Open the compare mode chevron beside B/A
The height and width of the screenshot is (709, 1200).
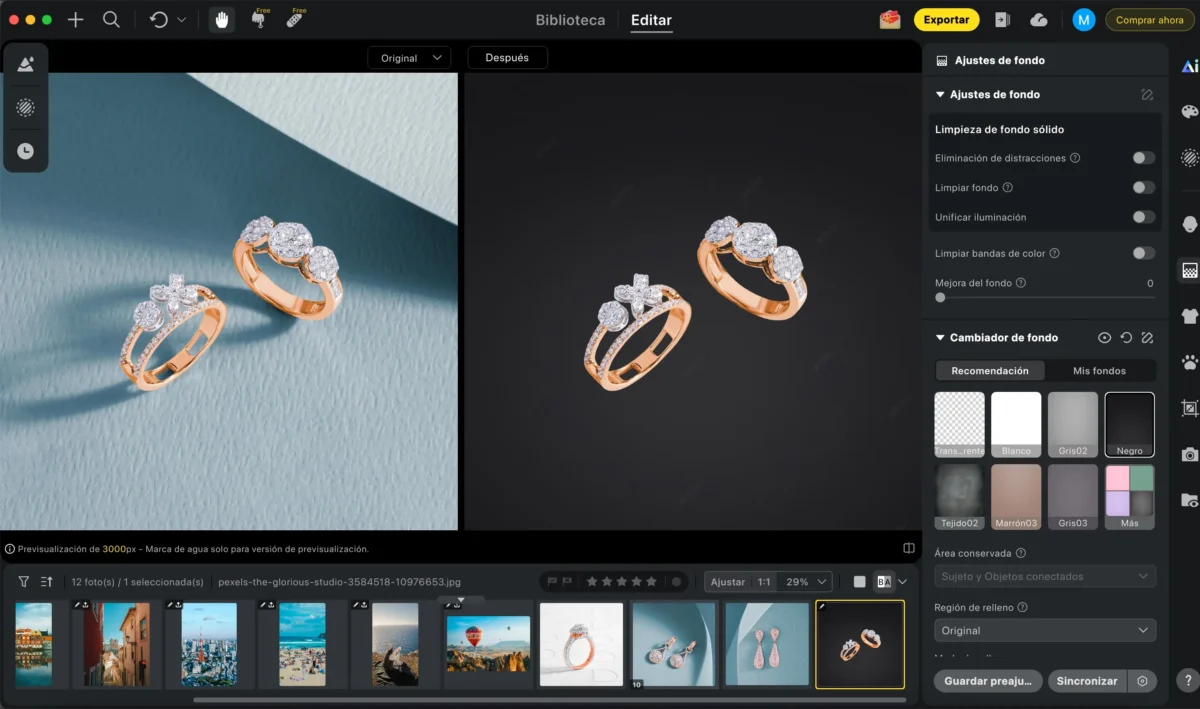point(903,581)
